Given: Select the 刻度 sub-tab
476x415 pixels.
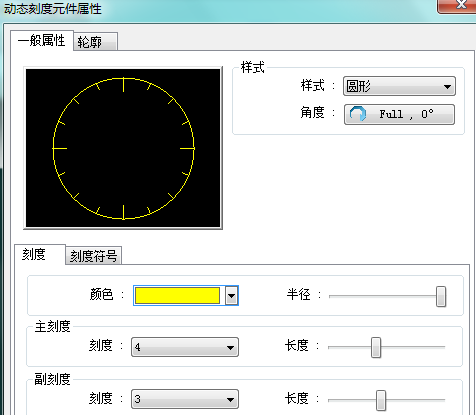Looking at the screenshot, I should tap(40, 255).
